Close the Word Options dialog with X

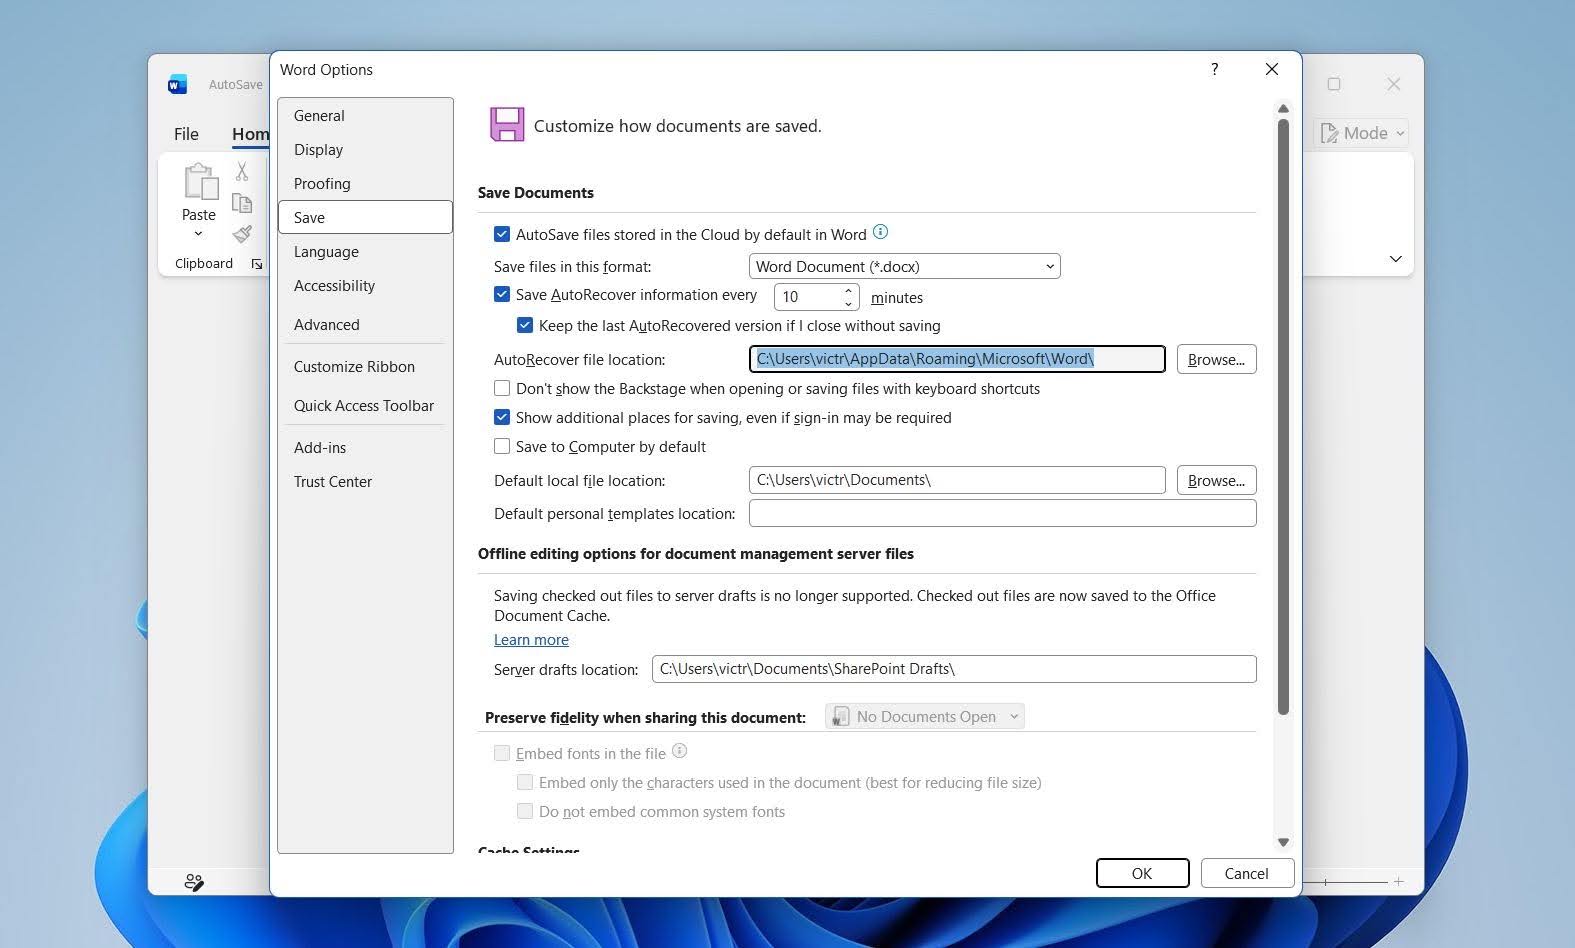1272,69
